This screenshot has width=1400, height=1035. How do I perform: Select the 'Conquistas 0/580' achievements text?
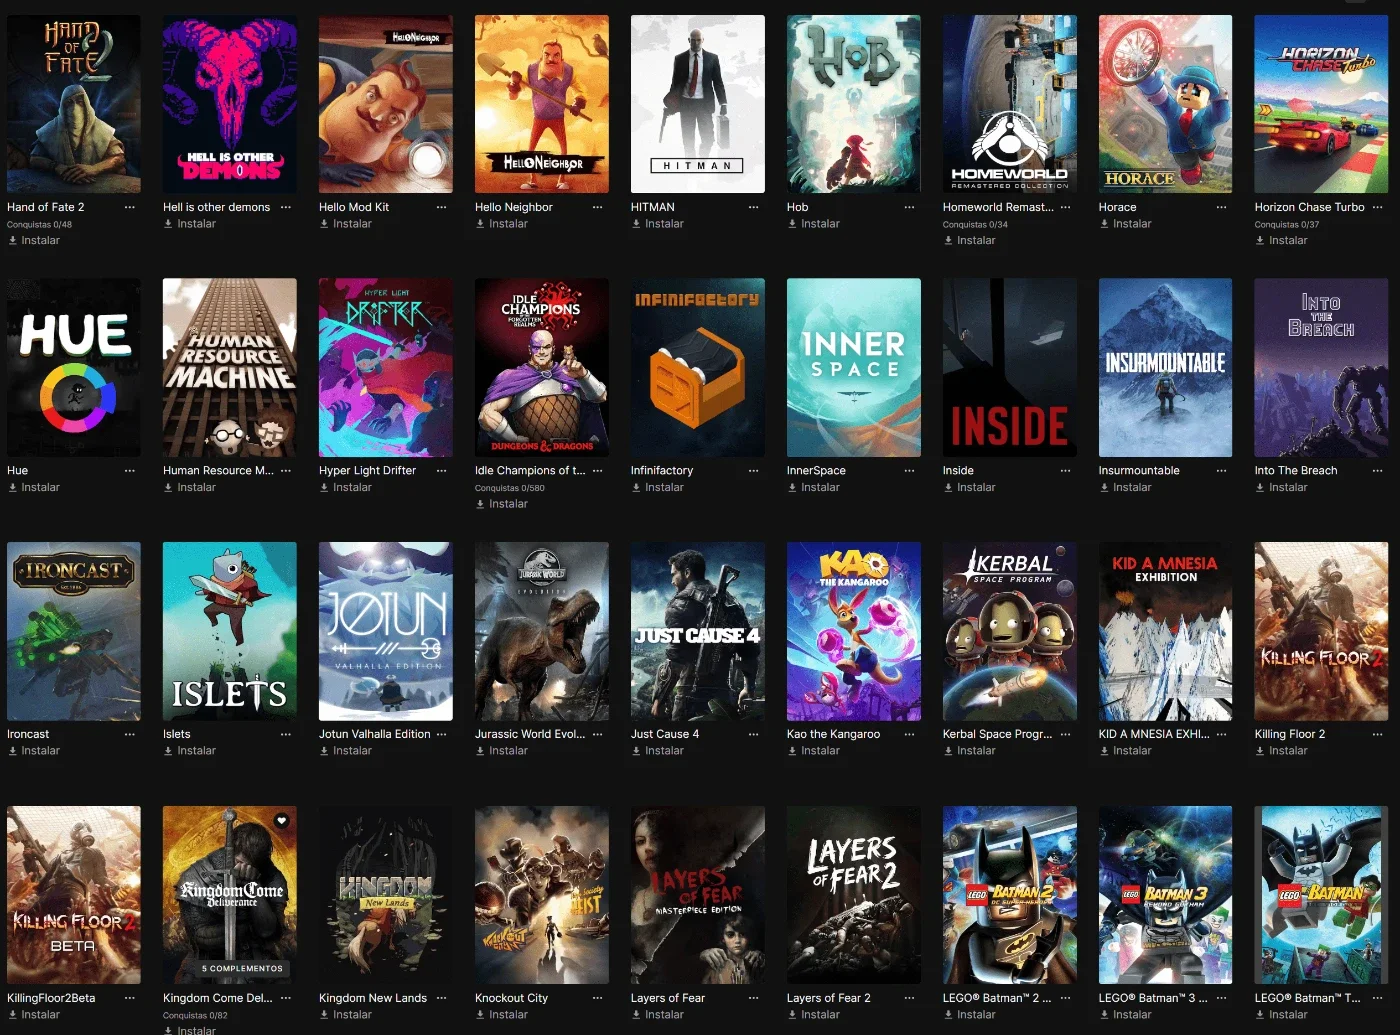click(x=510, y=488)
